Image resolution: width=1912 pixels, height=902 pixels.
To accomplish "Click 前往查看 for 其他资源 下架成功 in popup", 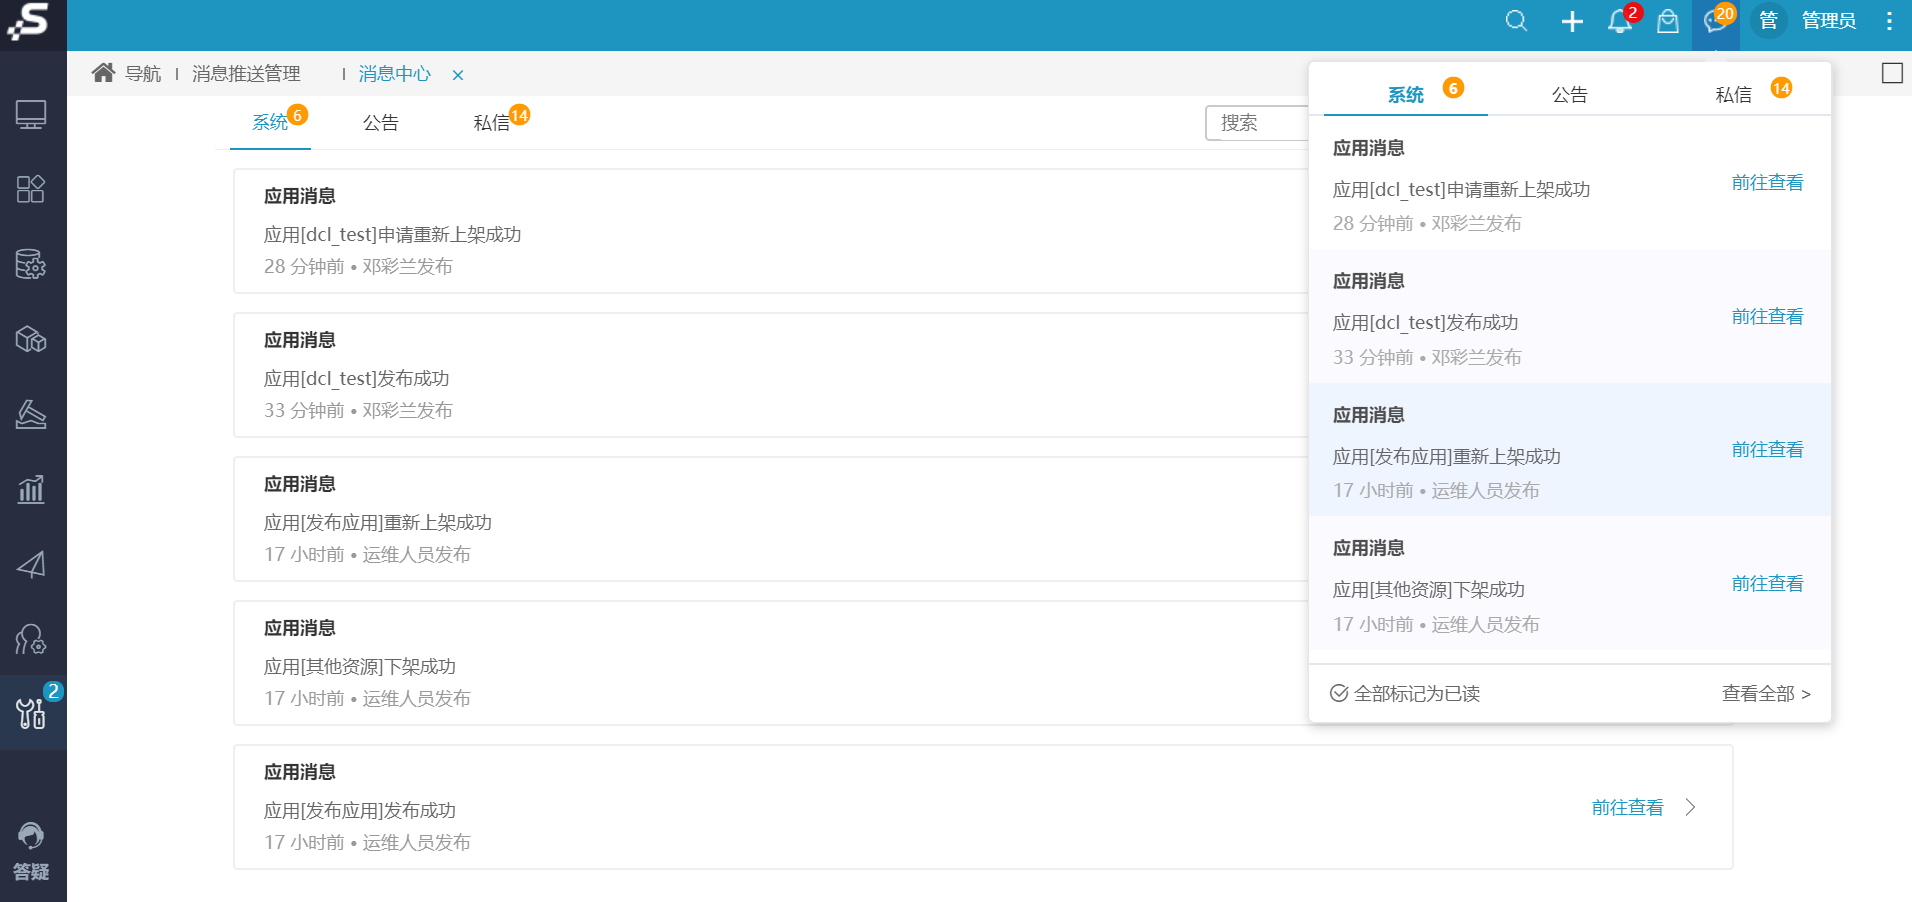I will [1767, 584].
